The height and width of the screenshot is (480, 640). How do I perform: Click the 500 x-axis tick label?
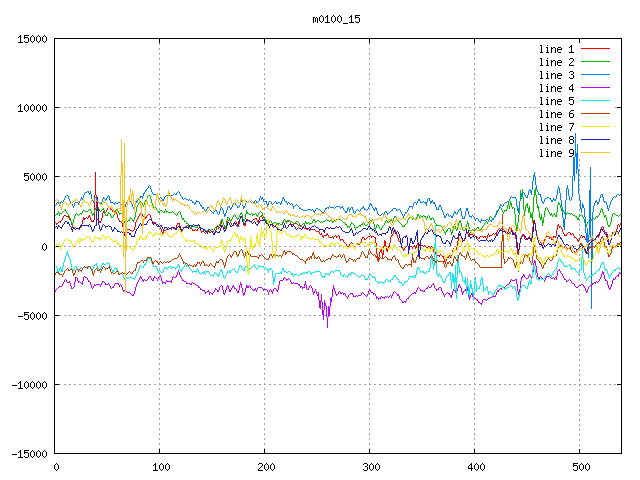580,467
